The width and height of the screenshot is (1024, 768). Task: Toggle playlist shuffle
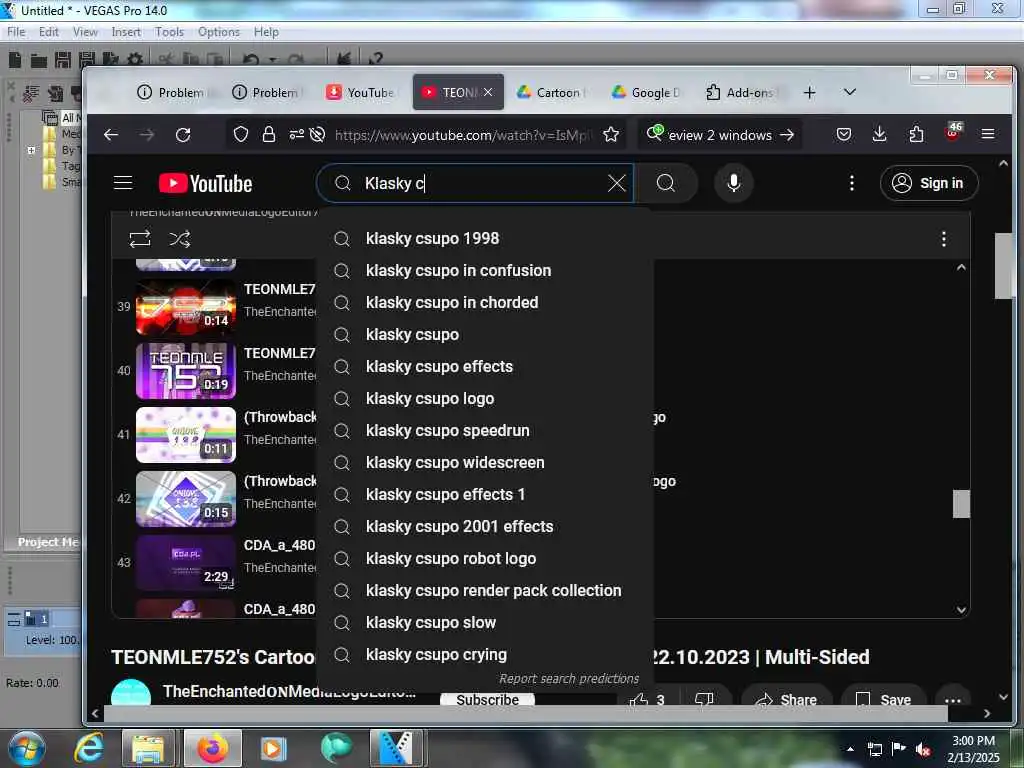pyautogui.click(x=180, y=239)
